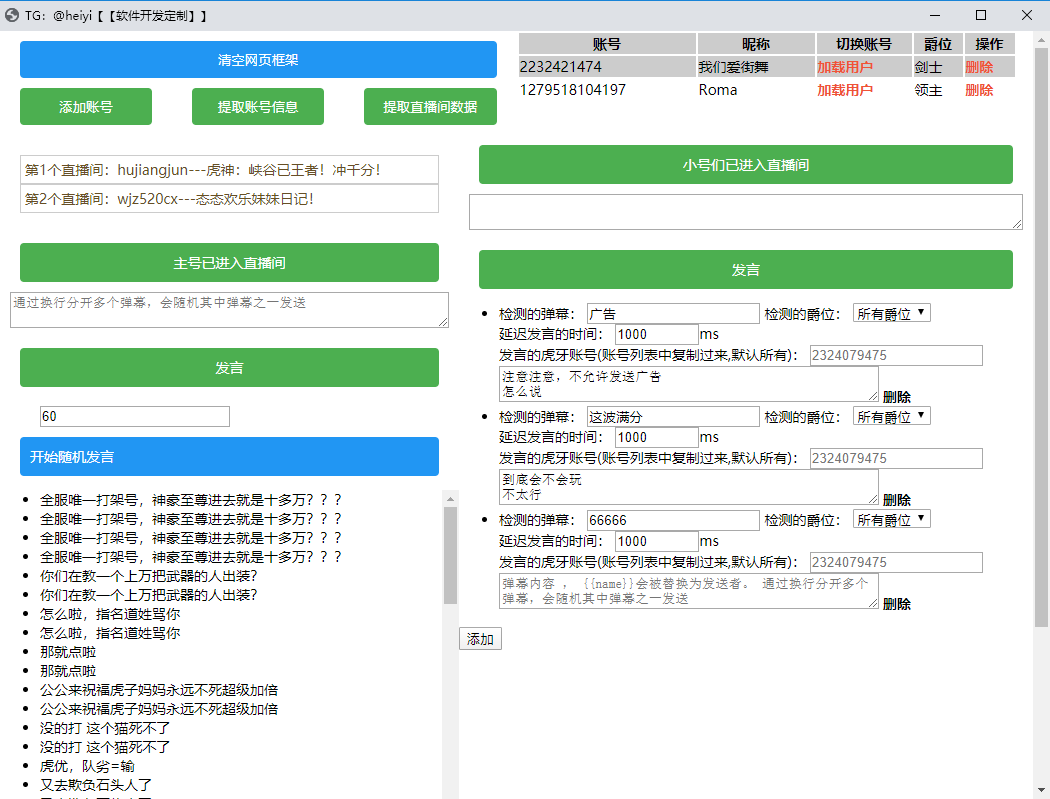Viewport: 1050px width, 799px height.
Task: Open the 爵位 dropdown for the 广告 rule
Action: (891, 313)
